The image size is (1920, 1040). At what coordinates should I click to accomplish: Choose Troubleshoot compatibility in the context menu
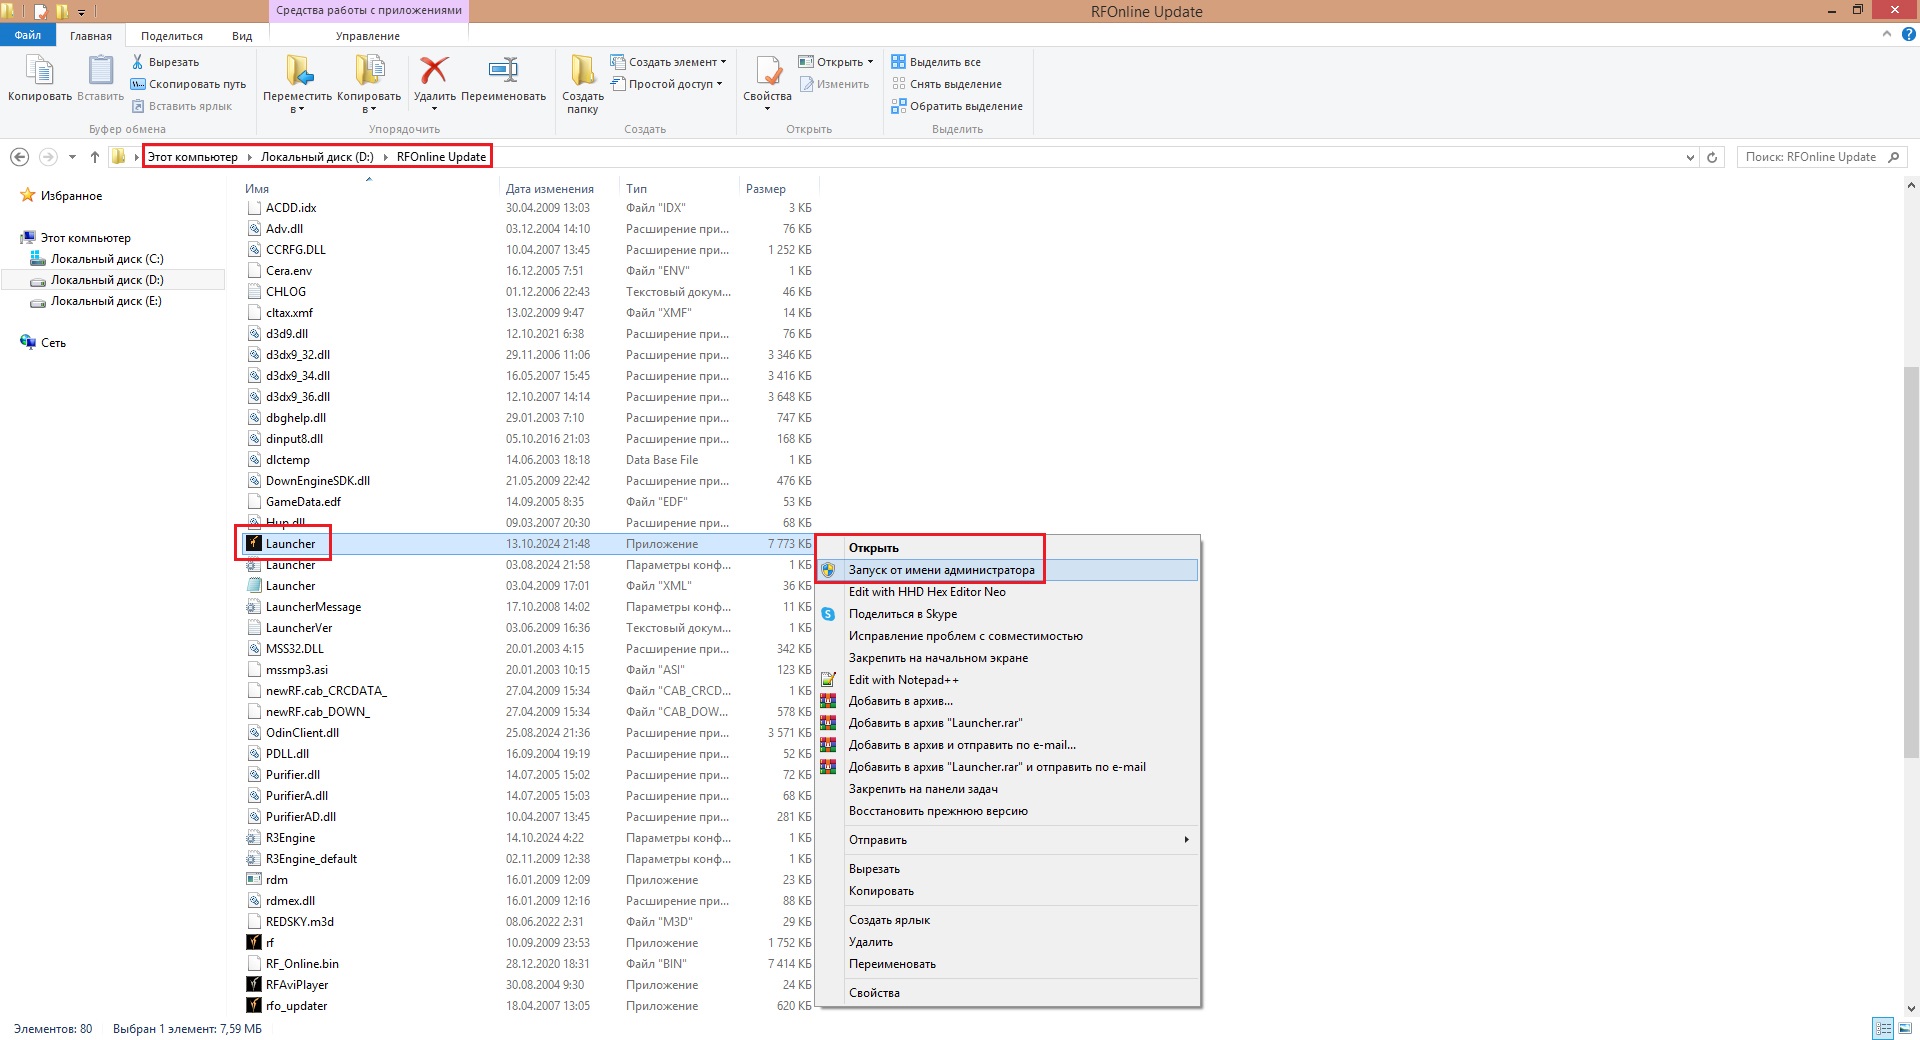click(x=966, y=636)
